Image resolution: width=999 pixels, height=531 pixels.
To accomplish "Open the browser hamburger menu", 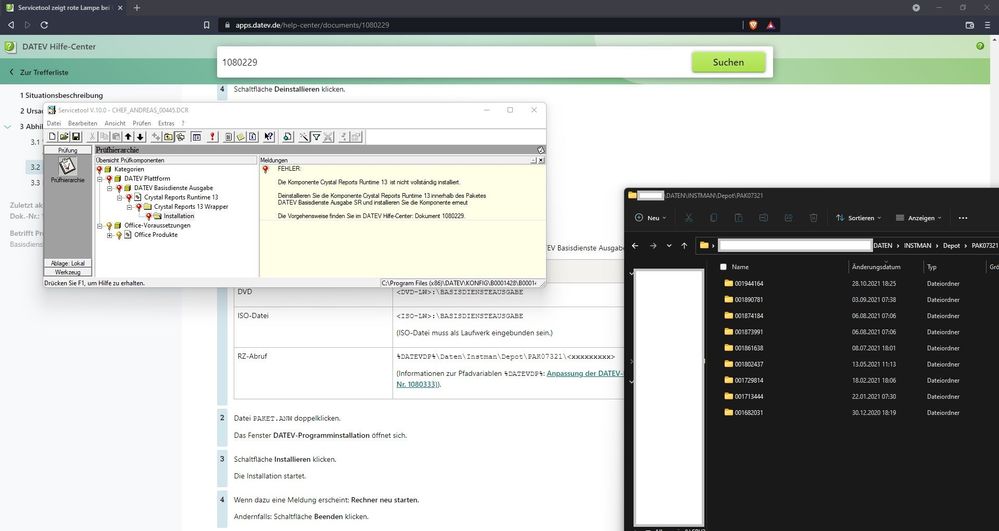I will pos(988,25).
